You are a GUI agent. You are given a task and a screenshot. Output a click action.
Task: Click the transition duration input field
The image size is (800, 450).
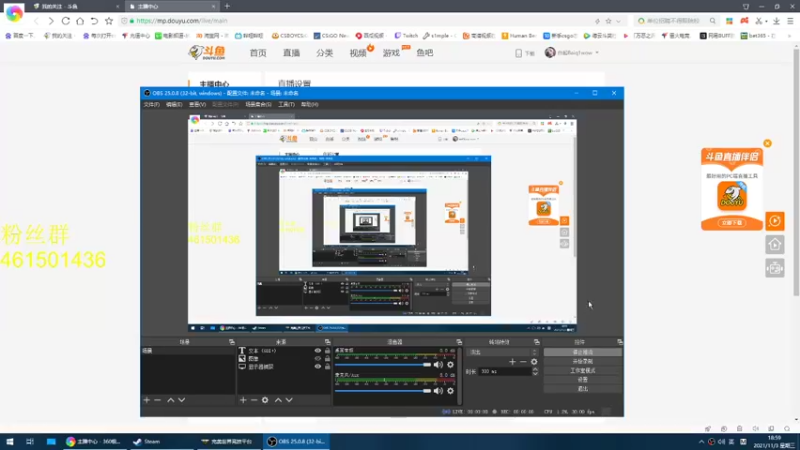click(504, 371)
